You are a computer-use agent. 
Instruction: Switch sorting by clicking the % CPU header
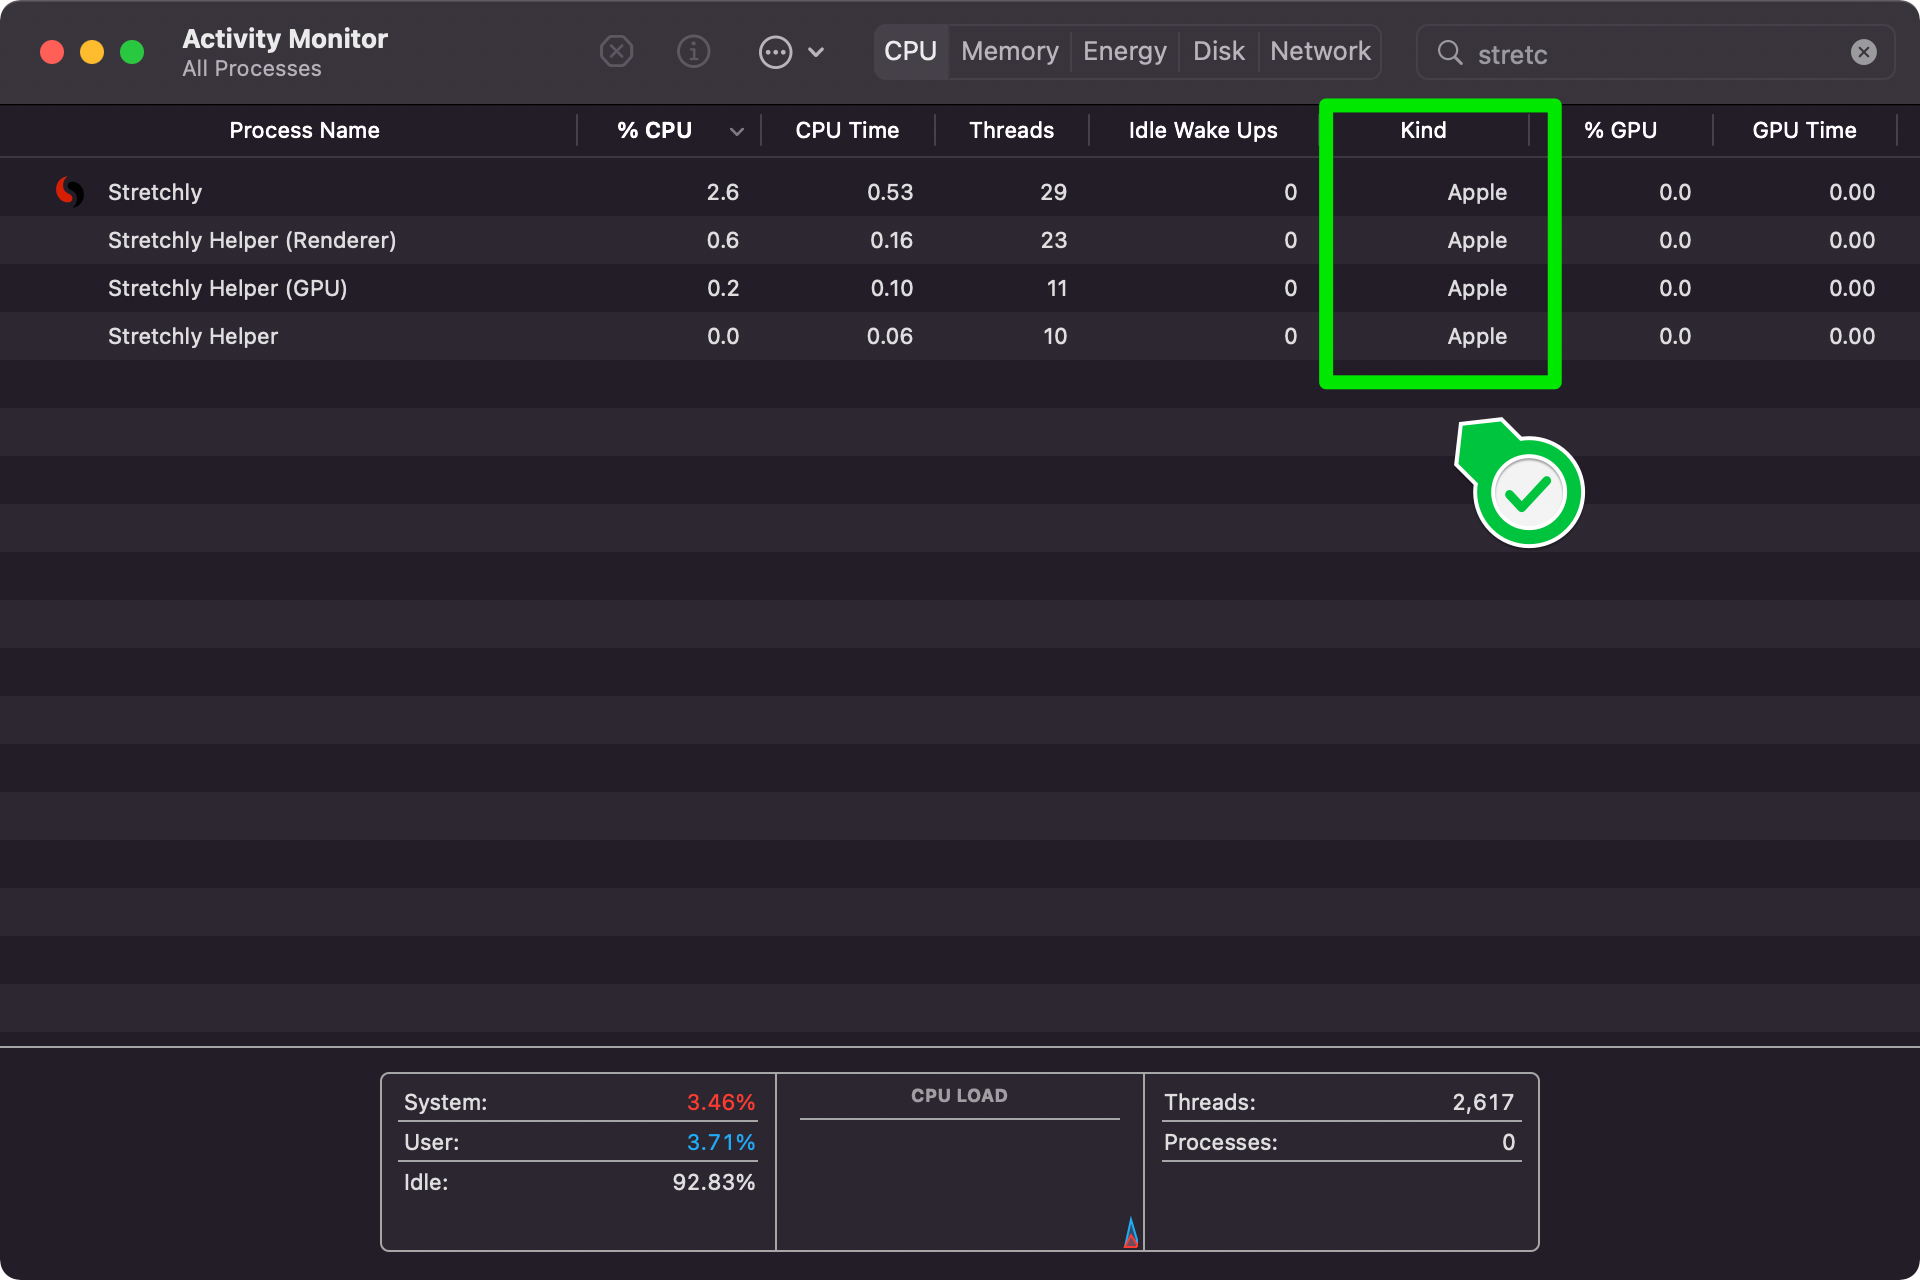tap(655, 130)
